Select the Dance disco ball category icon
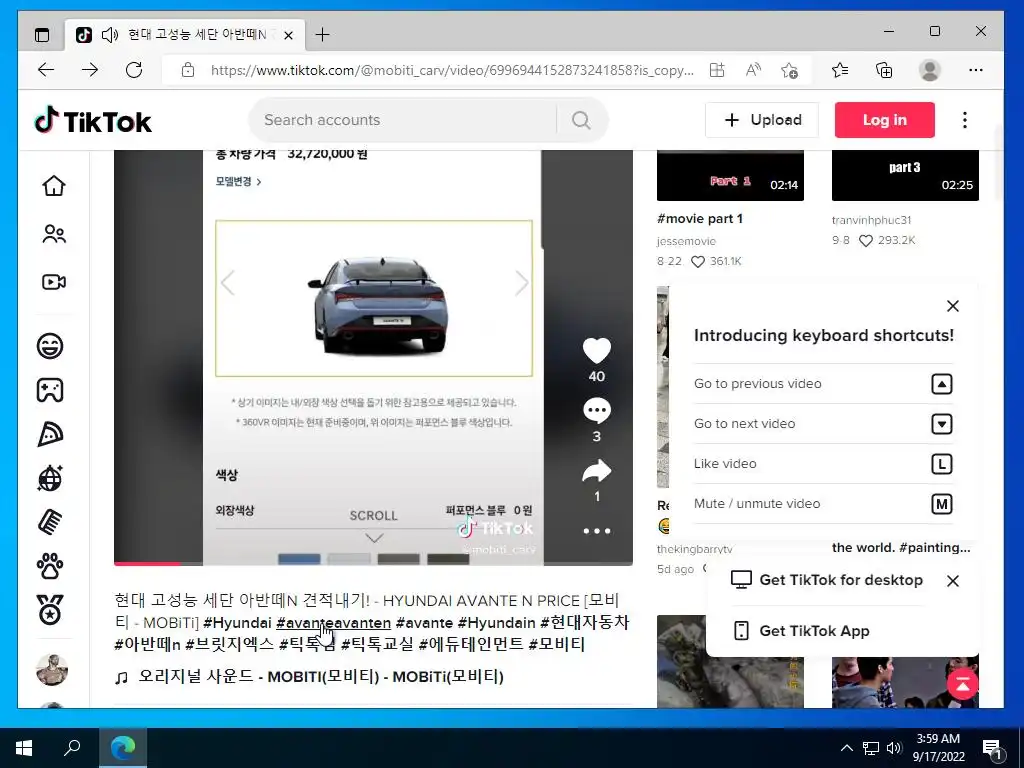The height and width of the screenshot is (768, 1024). [x=50, y=478]
